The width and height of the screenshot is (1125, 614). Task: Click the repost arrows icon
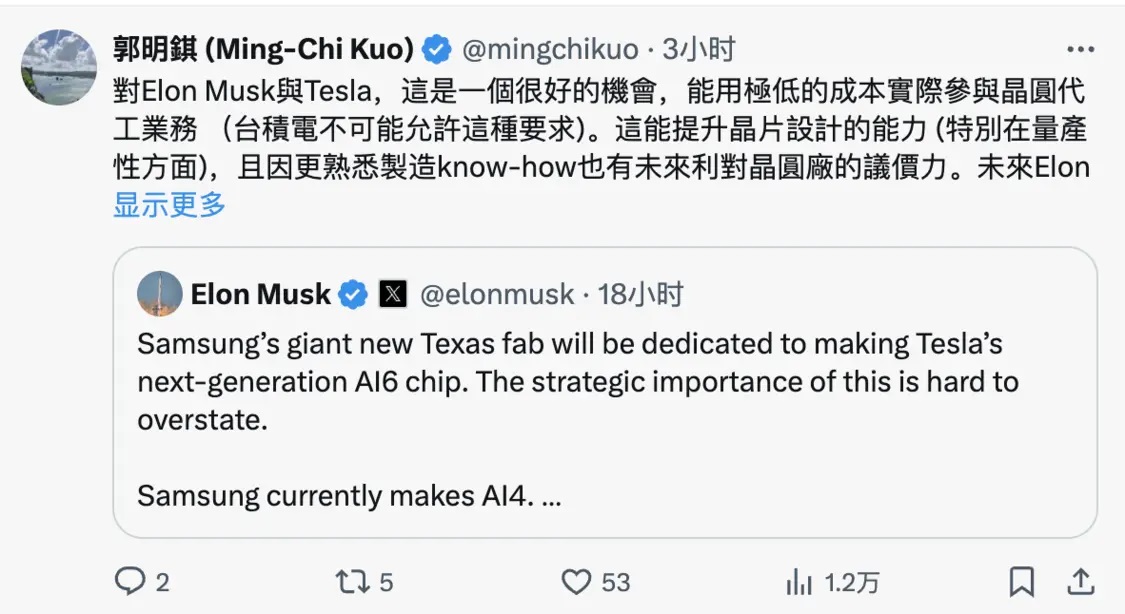[x=352, y=582]
